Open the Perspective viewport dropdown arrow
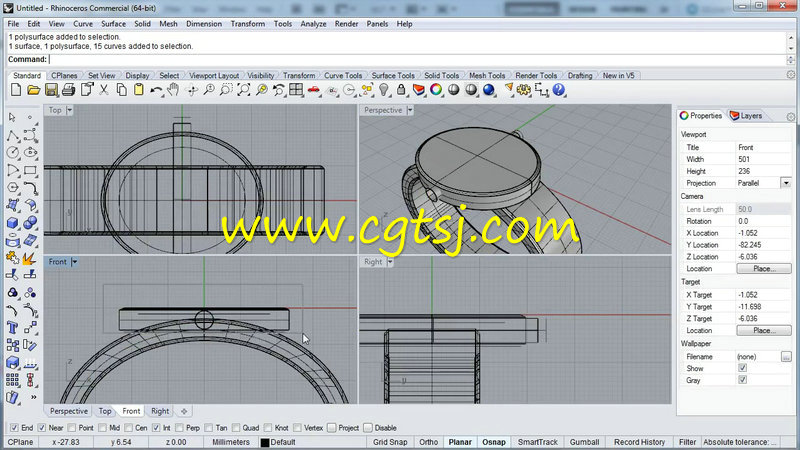This screenshot has height=450, width=800. pyautogui.click(x=410, y=110)
